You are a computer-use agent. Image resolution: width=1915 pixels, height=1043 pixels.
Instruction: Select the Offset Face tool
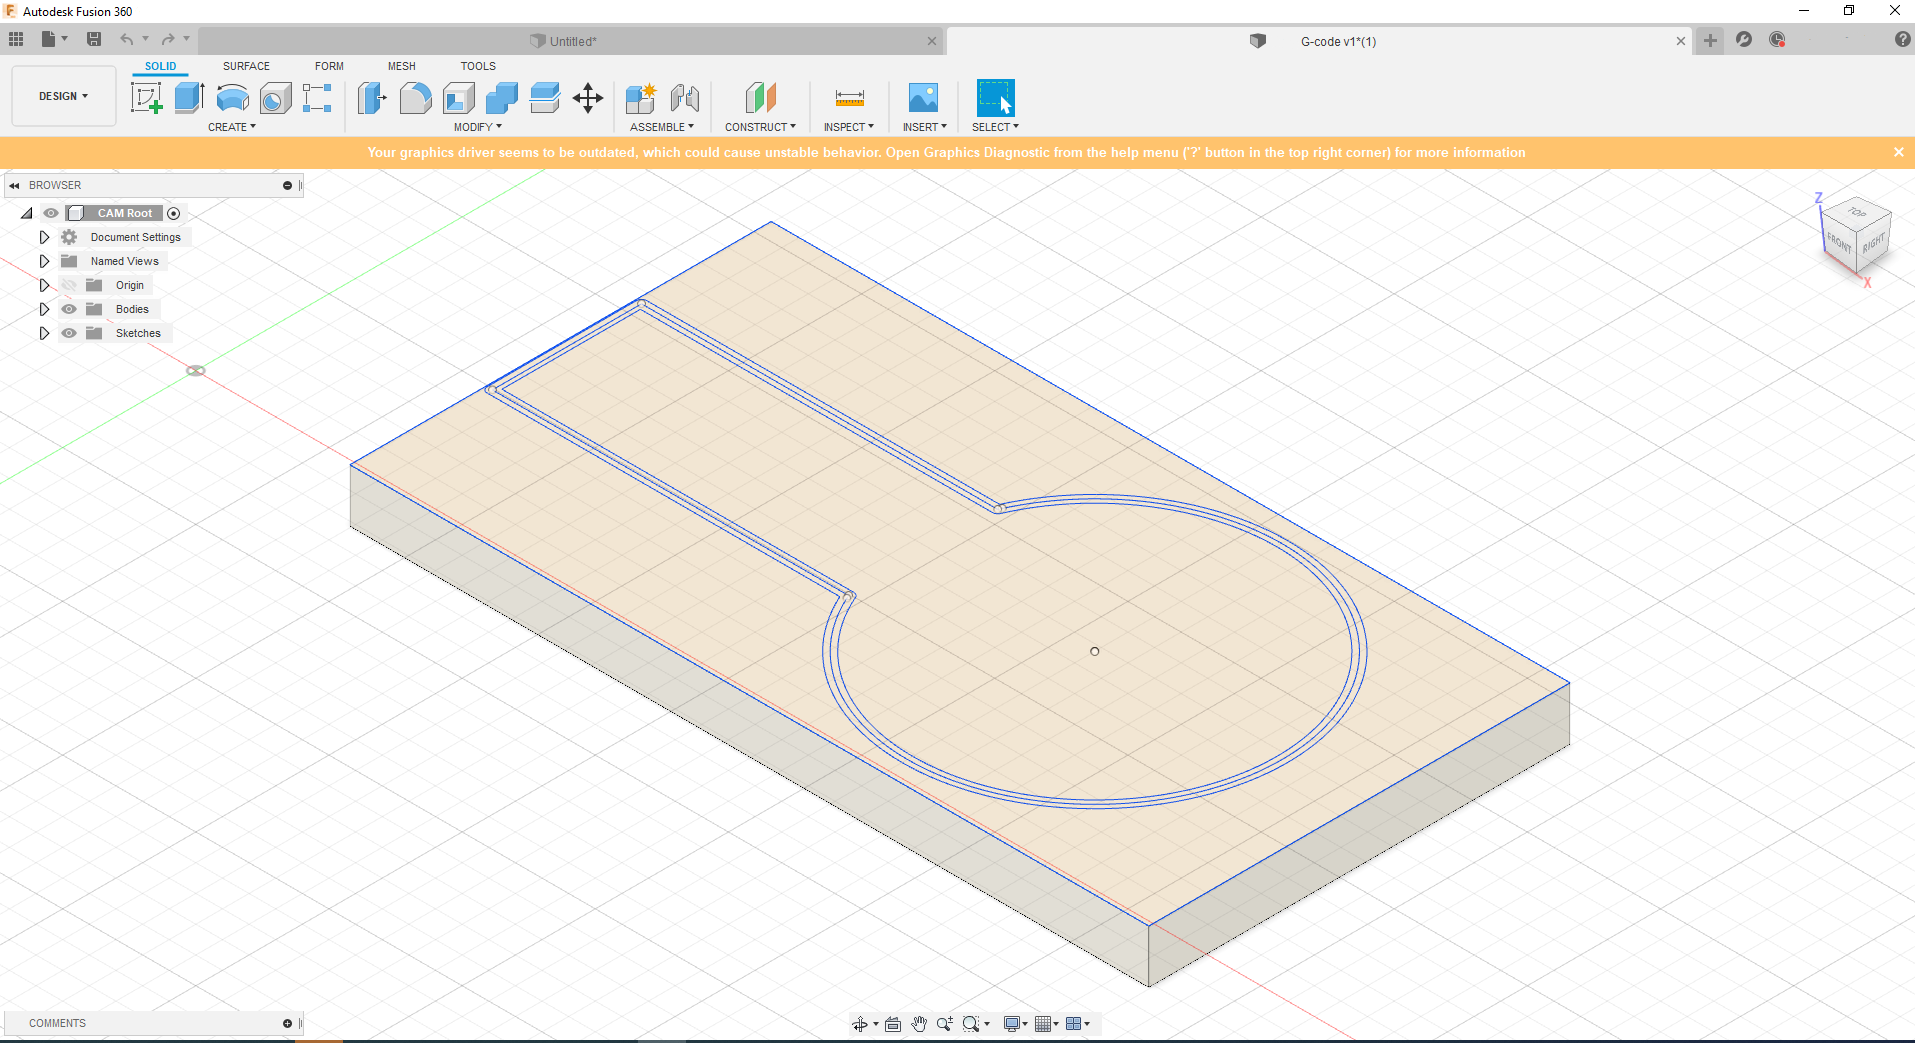click(x=544, y=98)
